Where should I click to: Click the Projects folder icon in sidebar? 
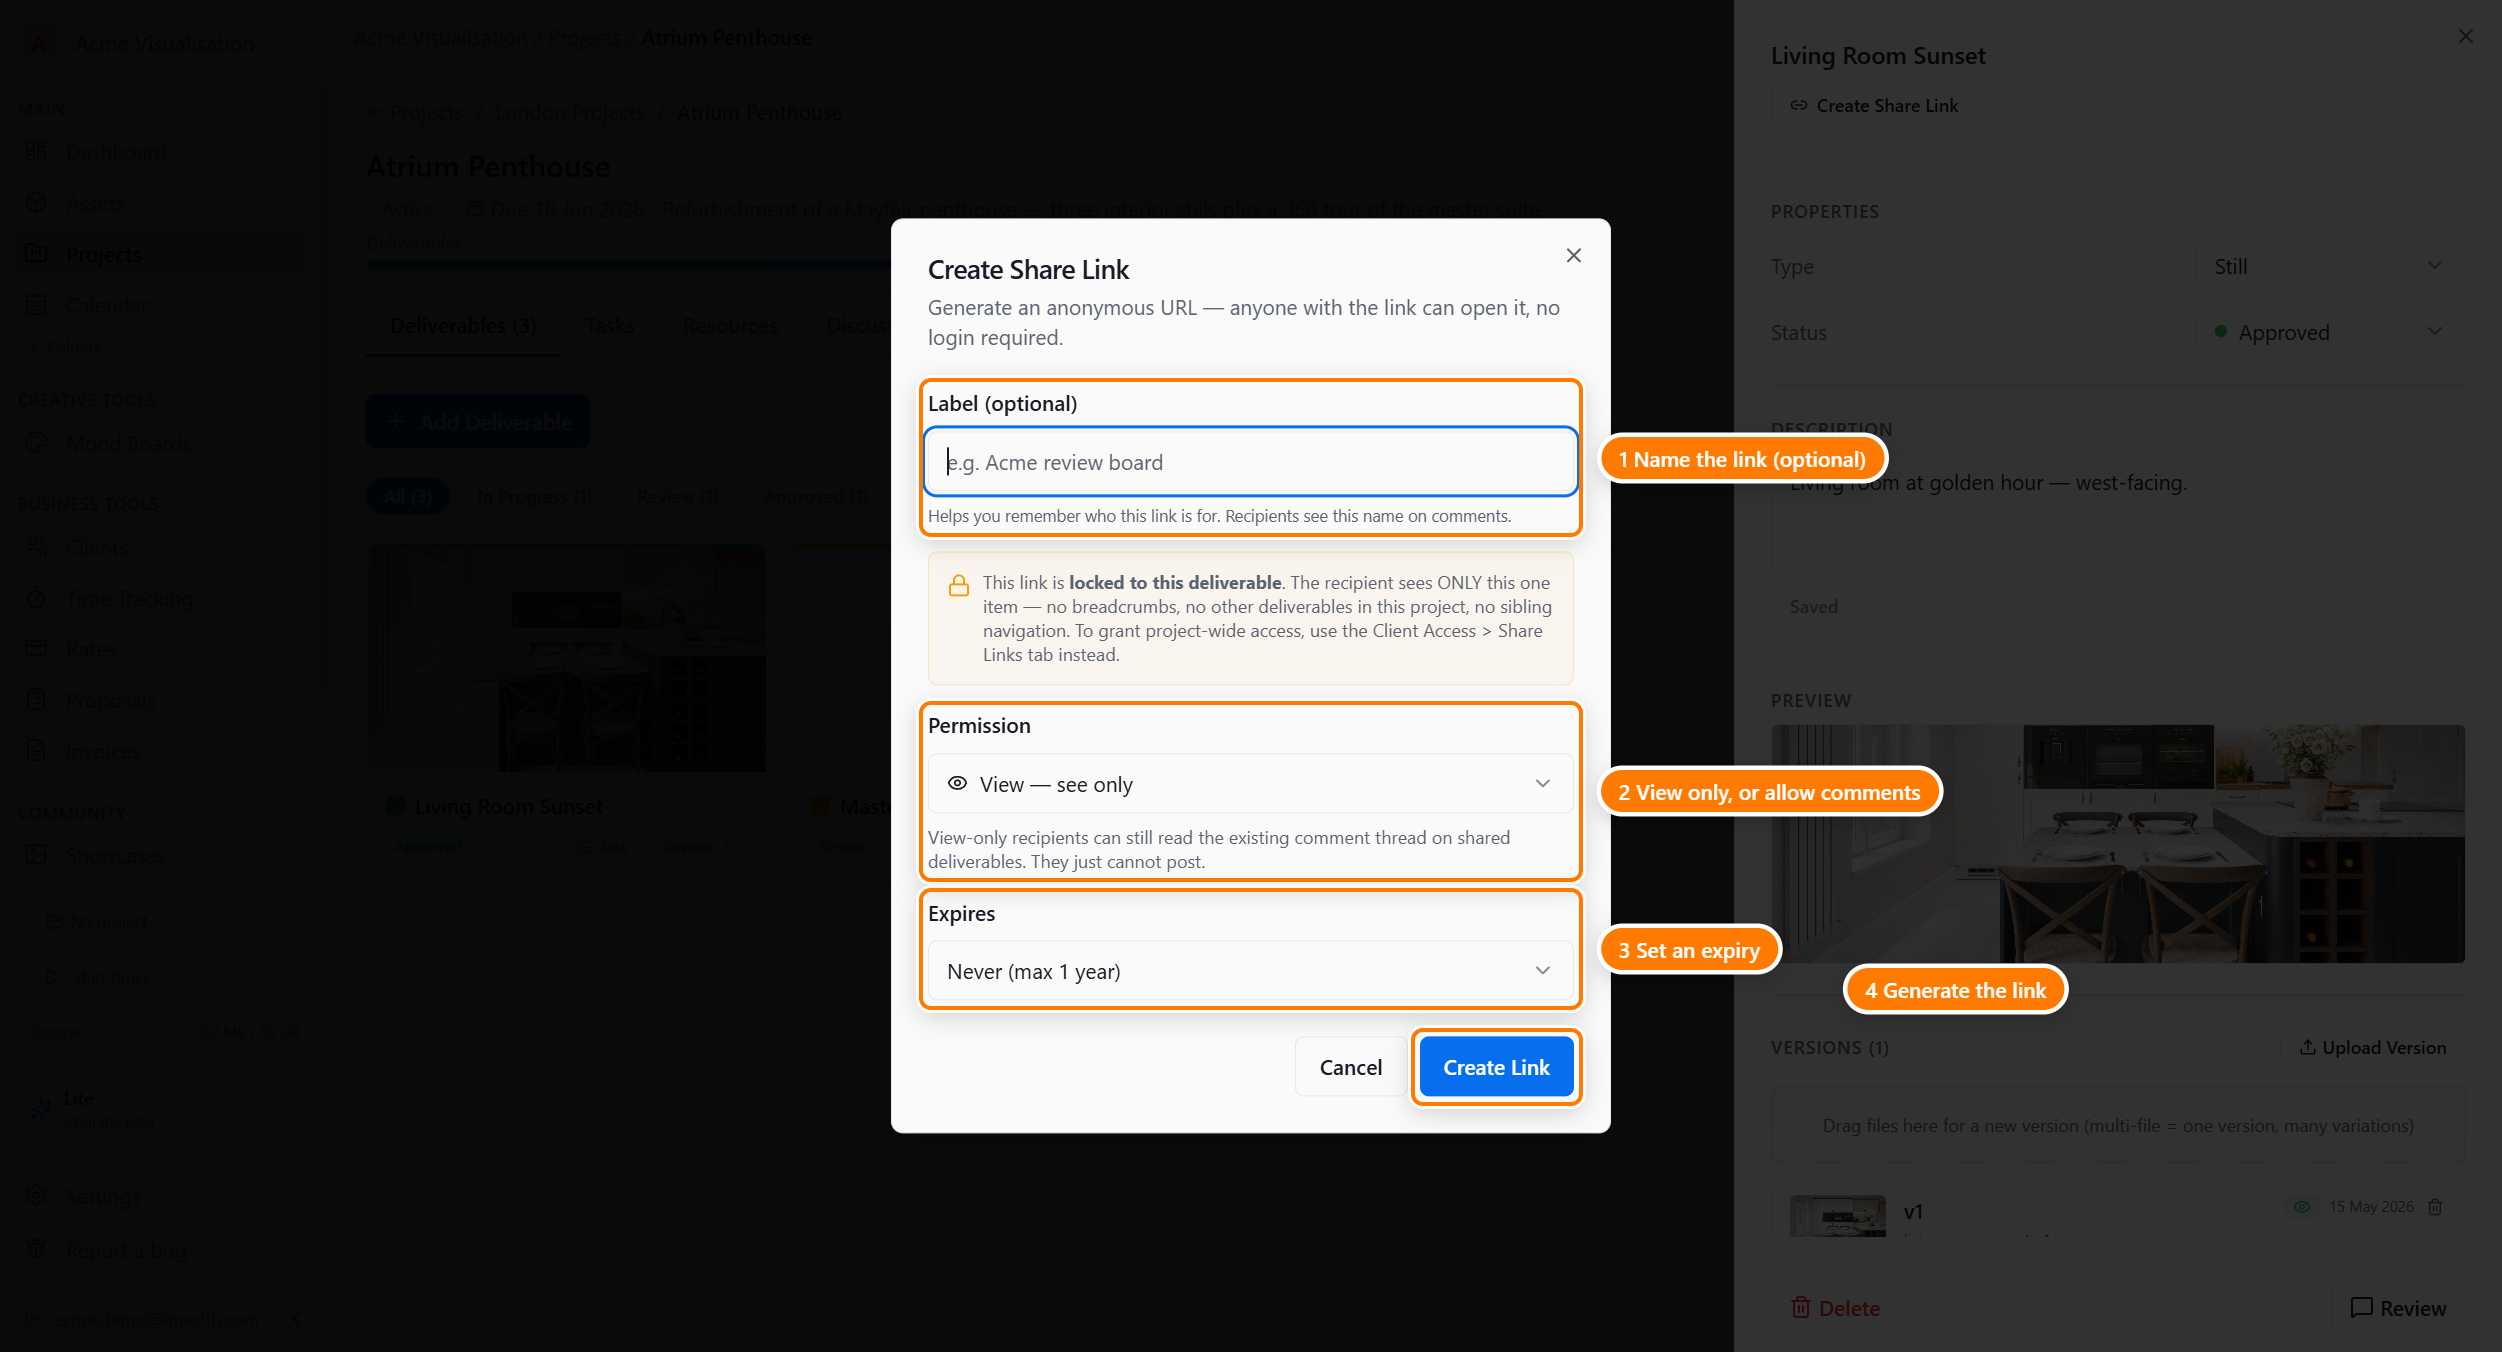[36, 254]
